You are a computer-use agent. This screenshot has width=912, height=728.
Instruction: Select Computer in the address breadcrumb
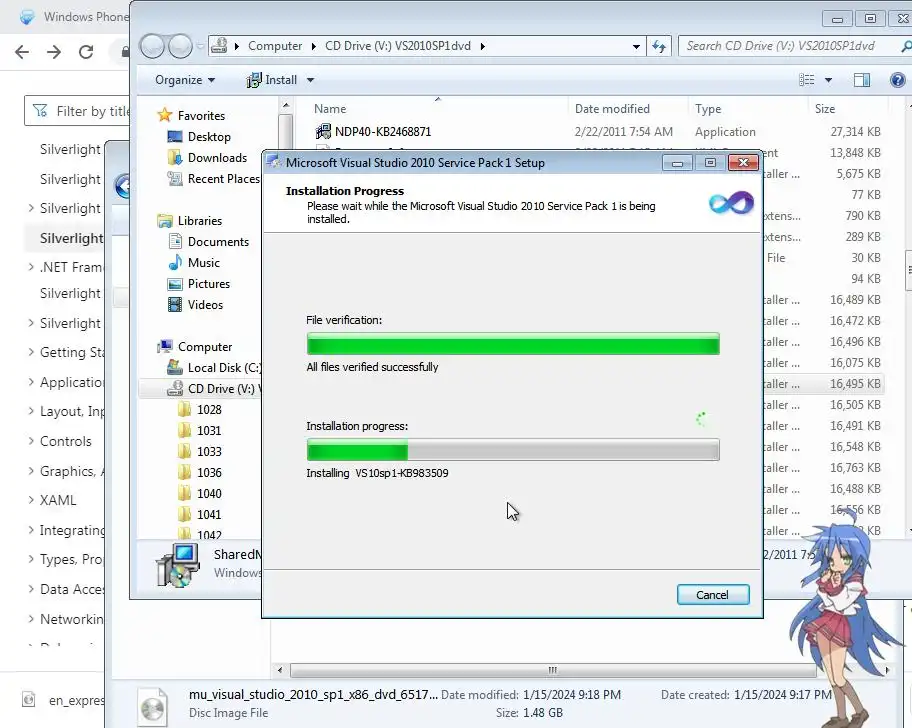[275, 46]
